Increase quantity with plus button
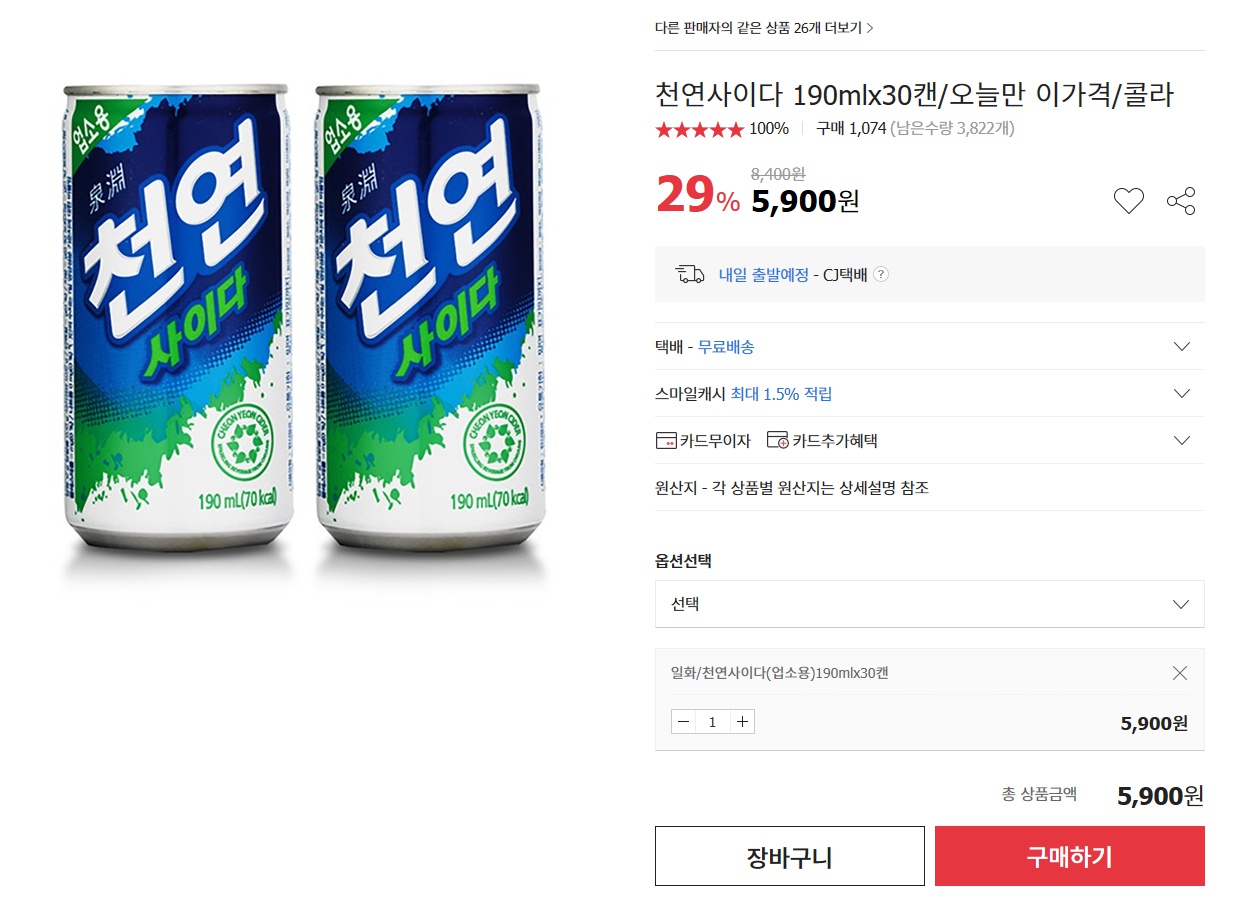The image size is (1257, 913). pos(742,722)
